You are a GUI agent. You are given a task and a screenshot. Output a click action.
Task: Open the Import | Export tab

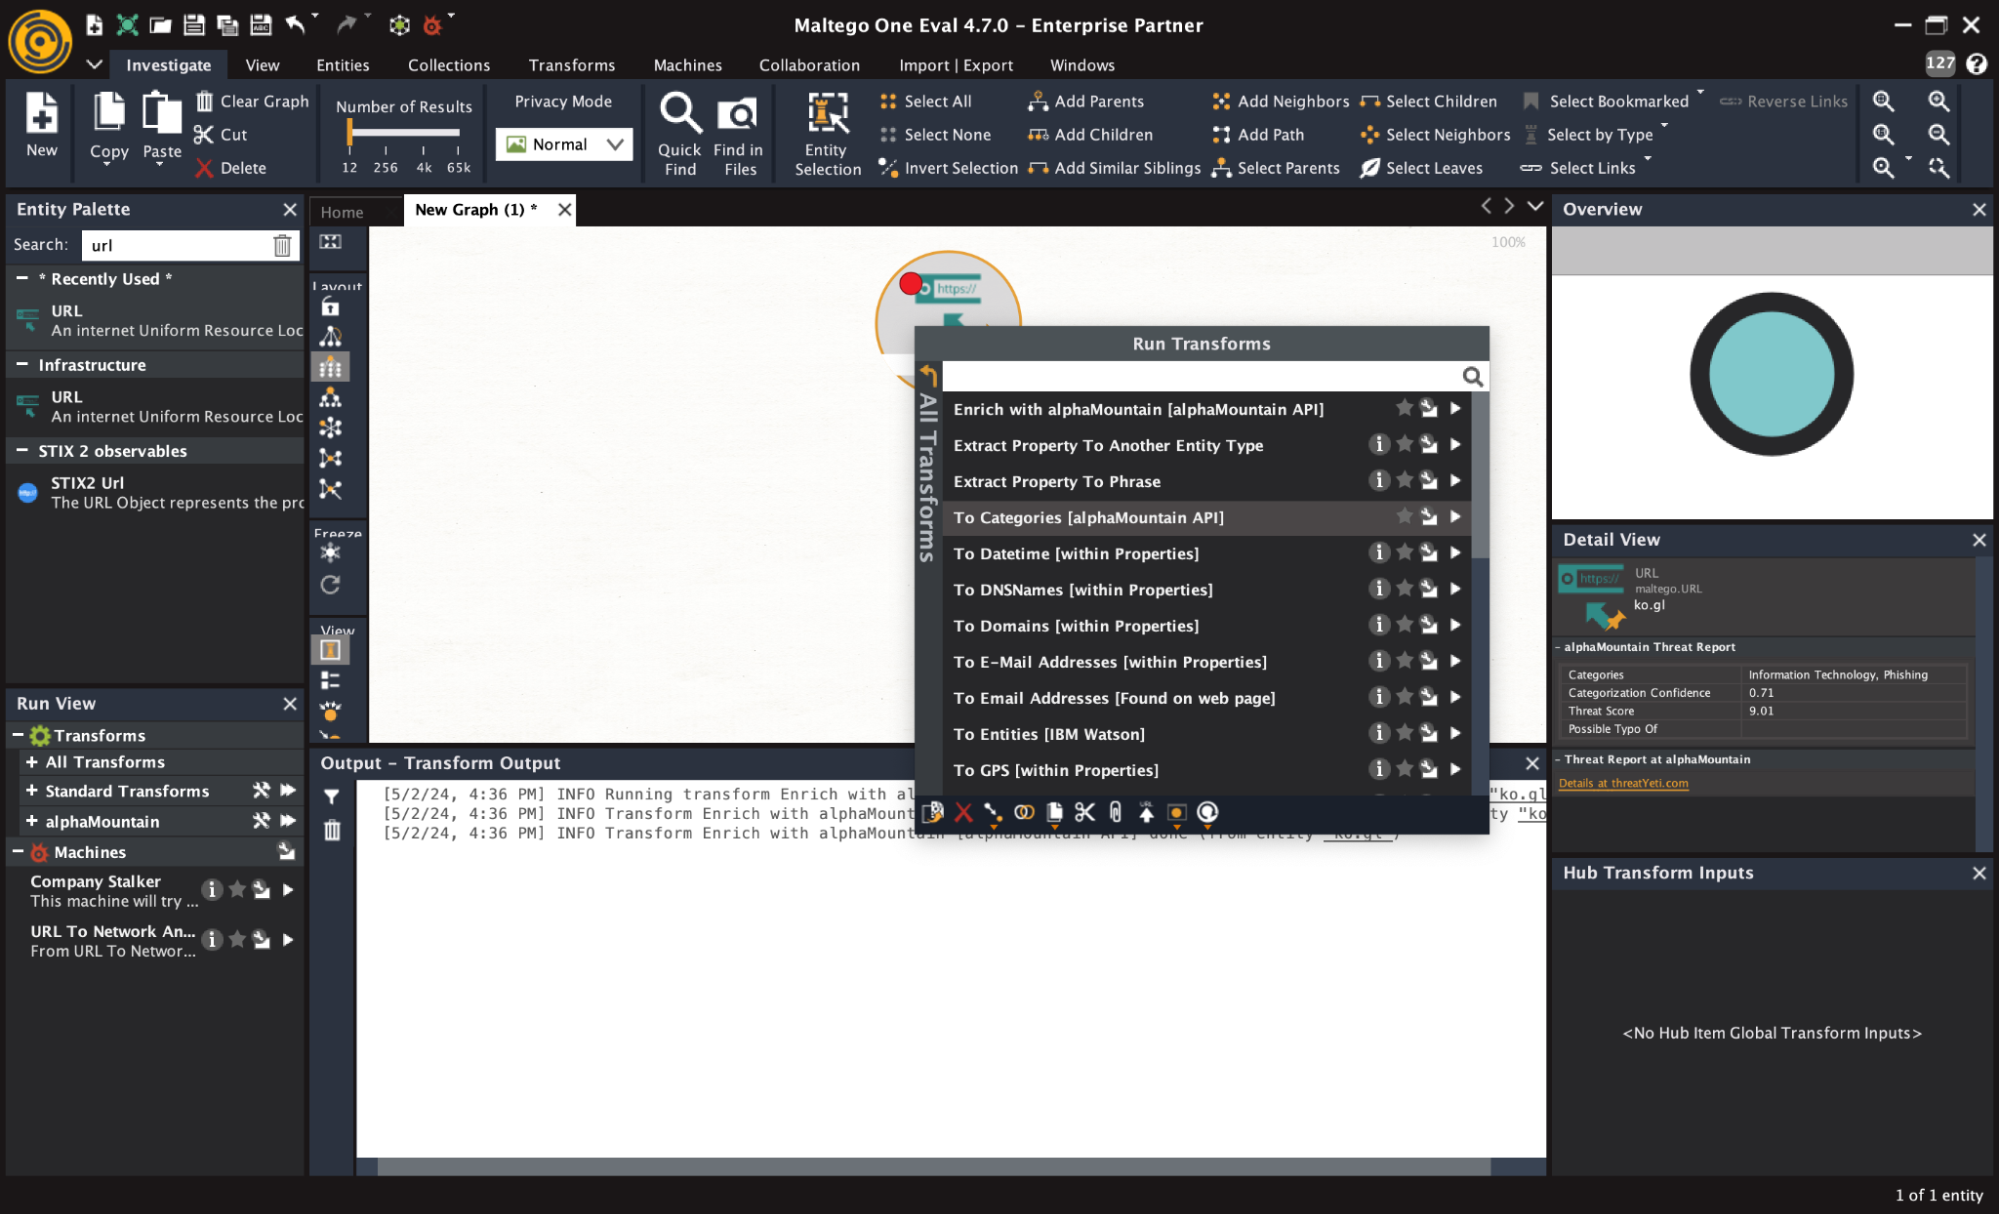[956, 65]
